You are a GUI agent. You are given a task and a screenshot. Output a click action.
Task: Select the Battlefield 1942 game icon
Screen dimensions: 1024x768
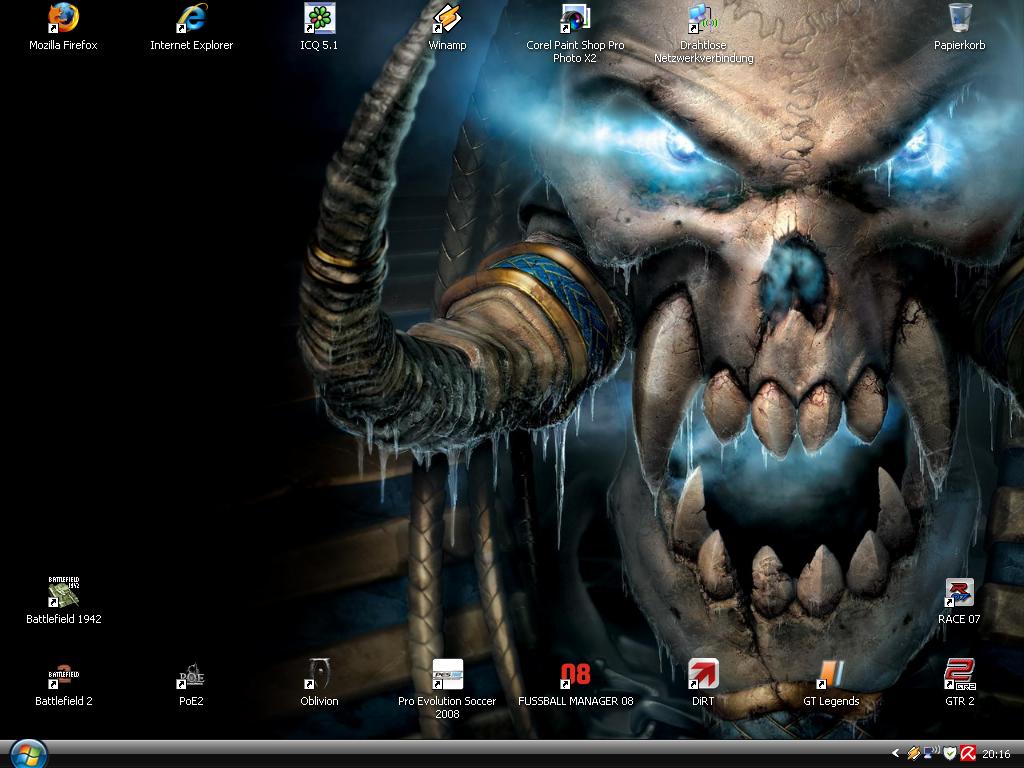click(63, 592)
